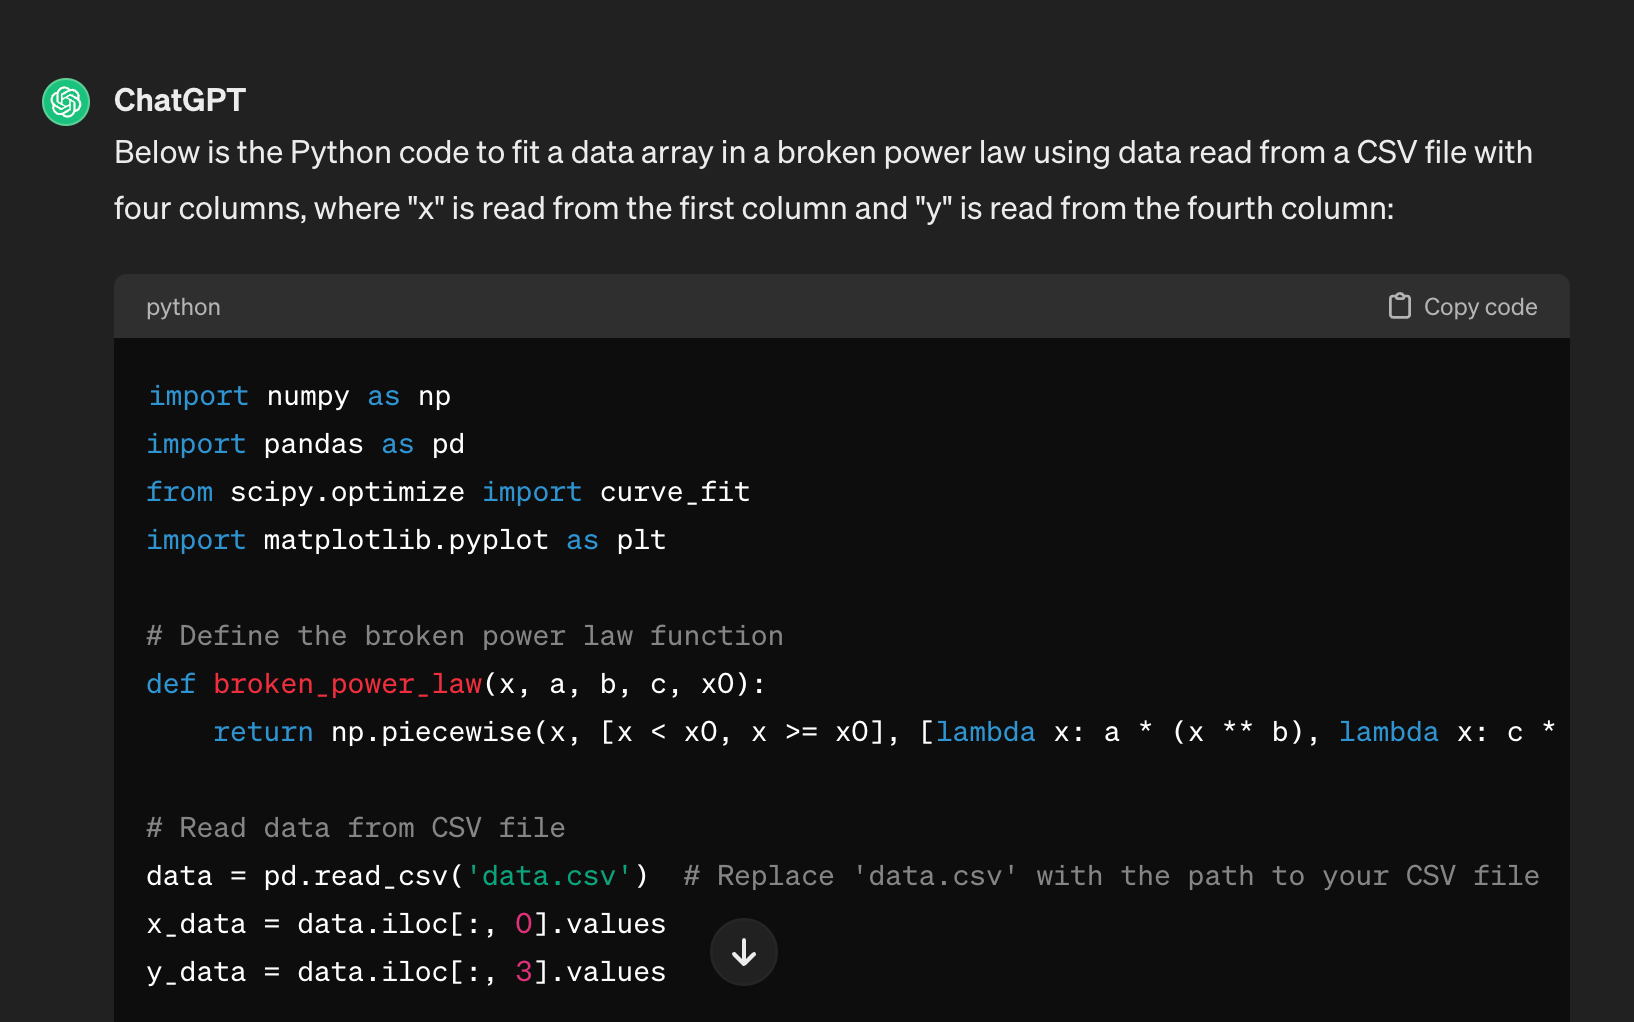Click the broken_power_law function name

tap(347, 684)
